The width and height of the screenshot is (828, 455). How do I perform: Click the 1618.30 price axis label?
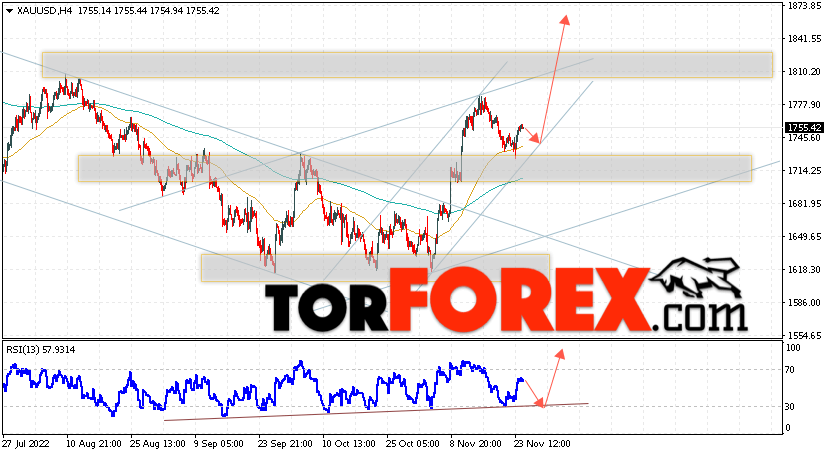coord(804,269)
